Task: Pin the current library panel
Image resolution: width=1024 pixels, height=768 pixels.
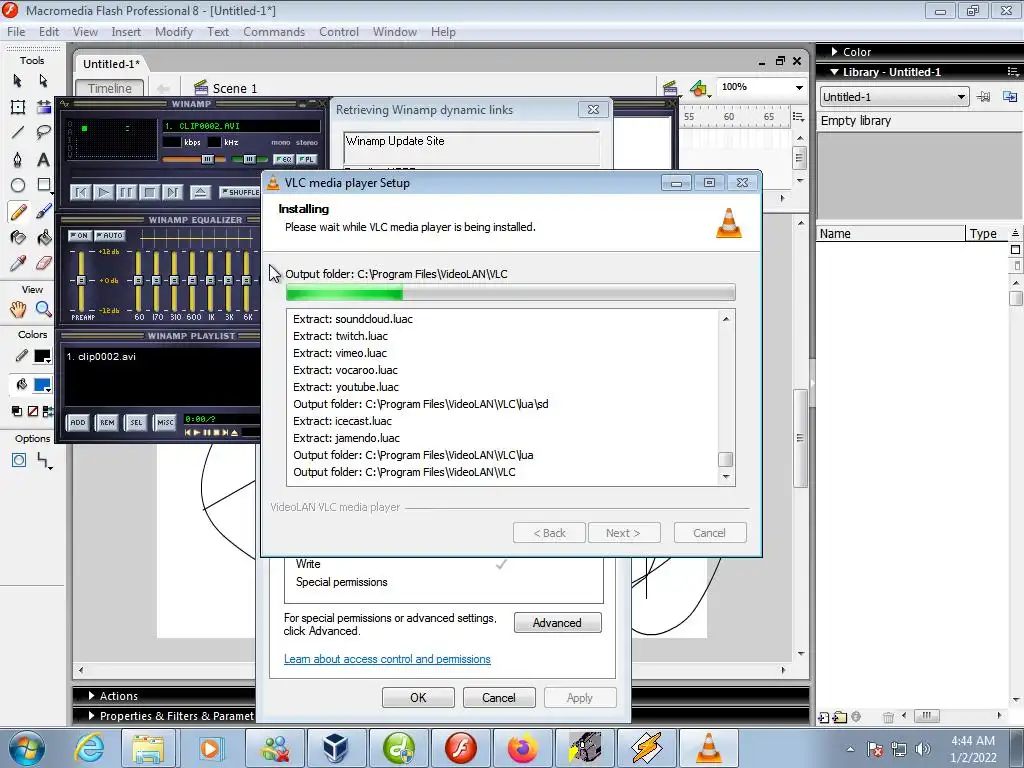Action: coord(984,97)
